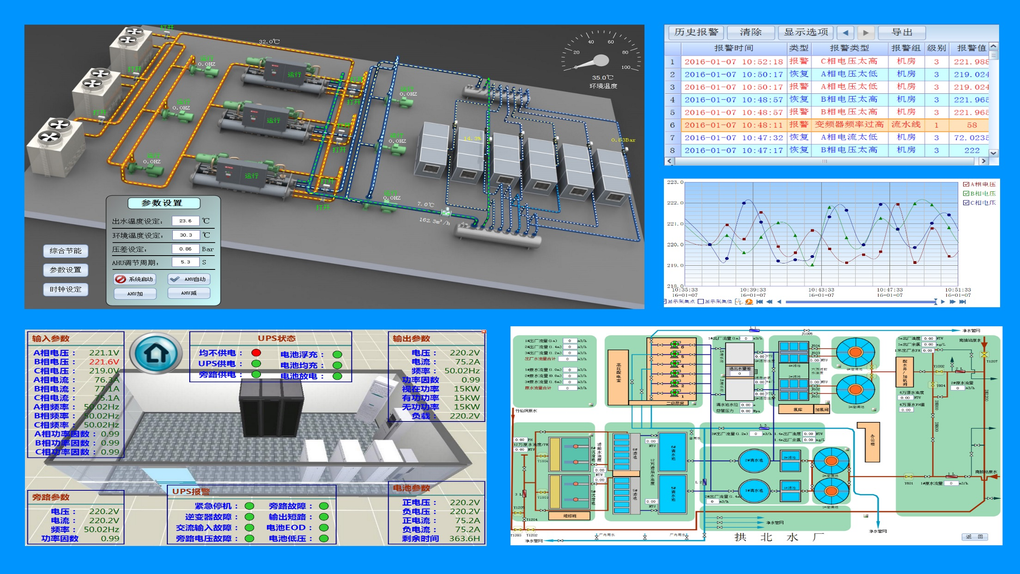Select alarm row 1 C相电压太高
The width and height of the screenshot is (1020, 574).
(x=827, y=61)
